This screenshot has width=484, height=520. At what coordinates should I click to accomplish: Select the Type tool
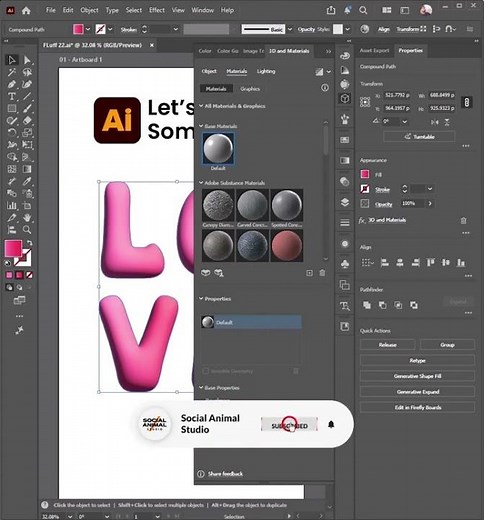[x=12, y=96]
